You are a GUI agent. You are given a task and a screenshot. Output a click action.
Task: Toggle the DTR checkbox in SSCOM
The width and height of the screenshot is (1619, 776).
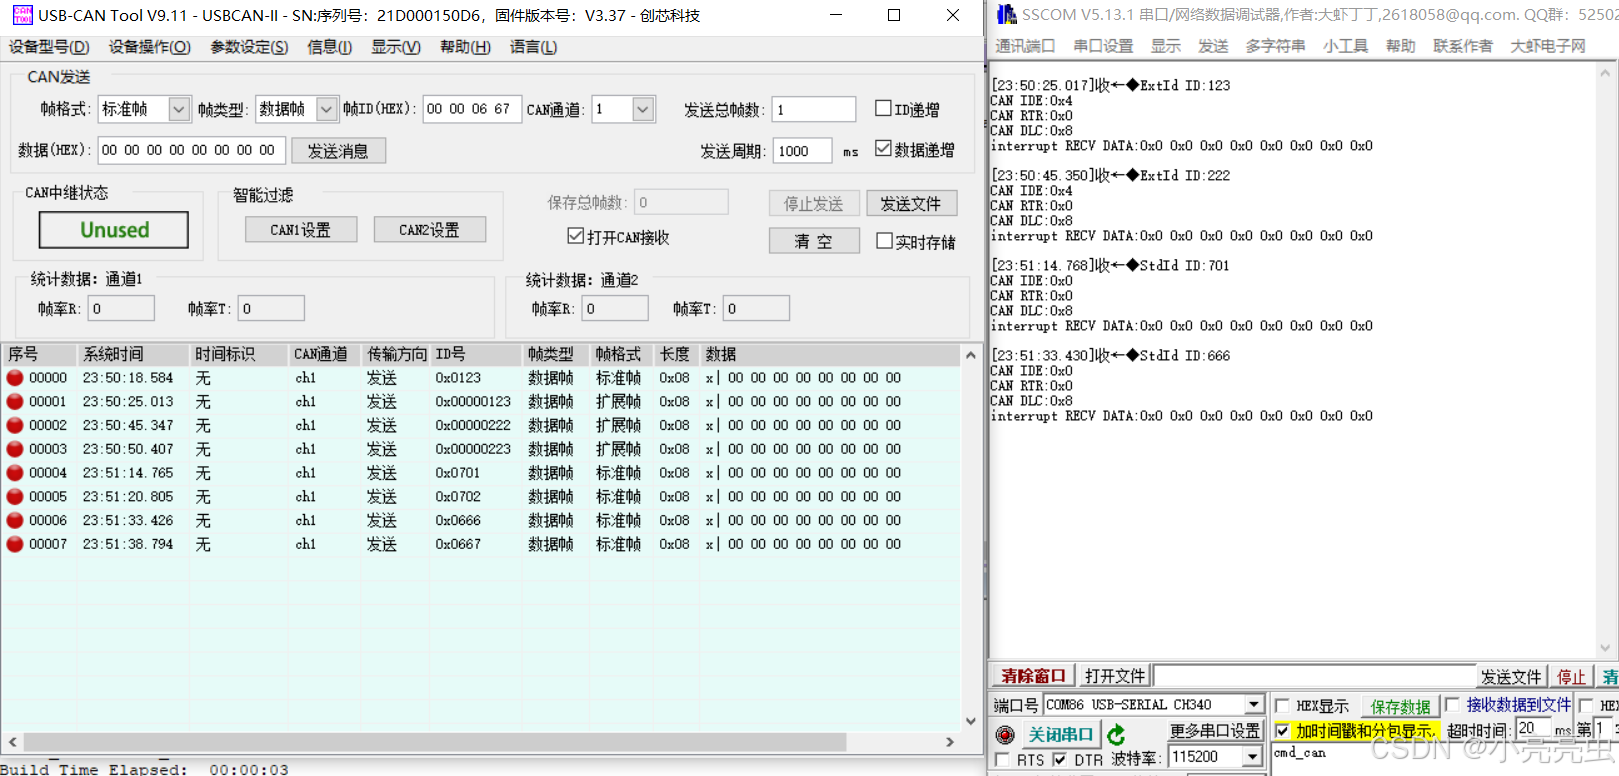click(1059, 760)
